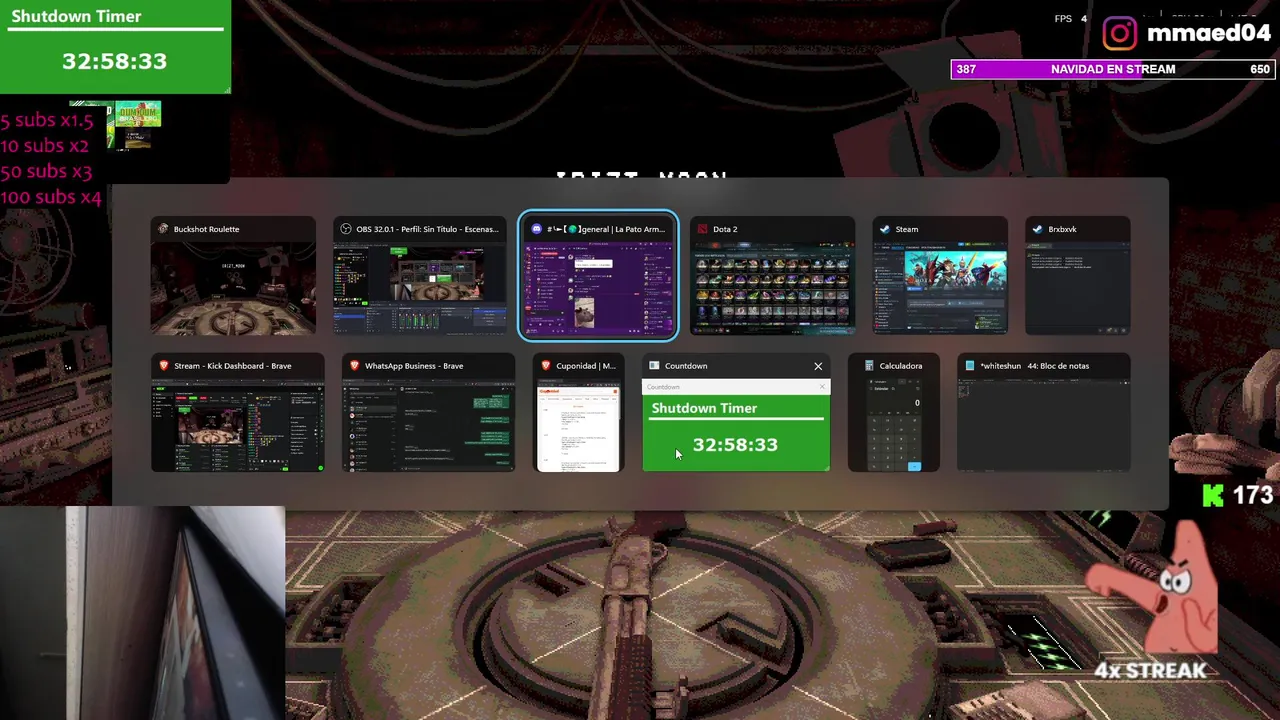Viewport: 1280px width, 720px height.
Task: Click the mmaed04 username text
Action: pos(1208,33)
